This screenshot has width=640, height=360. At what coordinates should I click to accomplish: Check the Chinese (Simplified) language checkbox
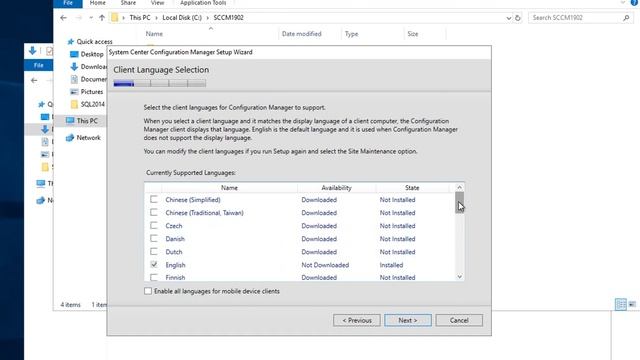coord(153,200)
